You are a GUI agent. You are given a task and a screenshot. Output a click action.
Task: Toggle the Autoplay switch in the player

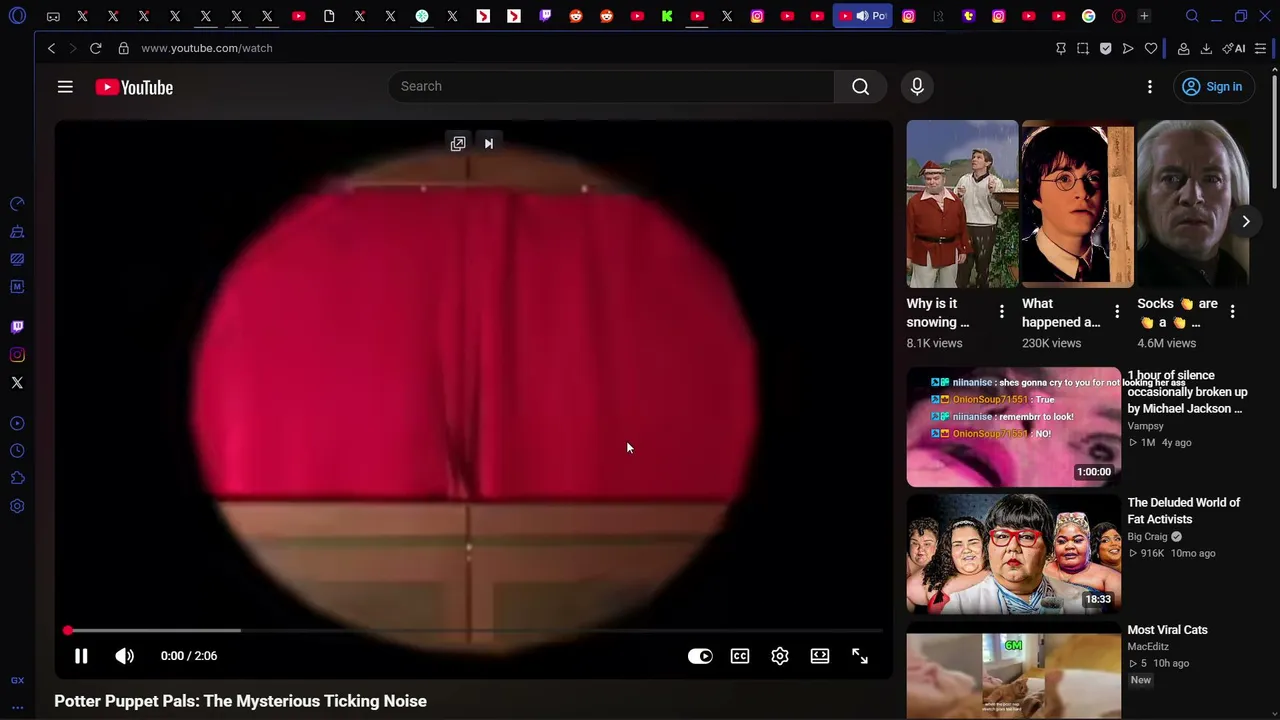tap(700, 656)
